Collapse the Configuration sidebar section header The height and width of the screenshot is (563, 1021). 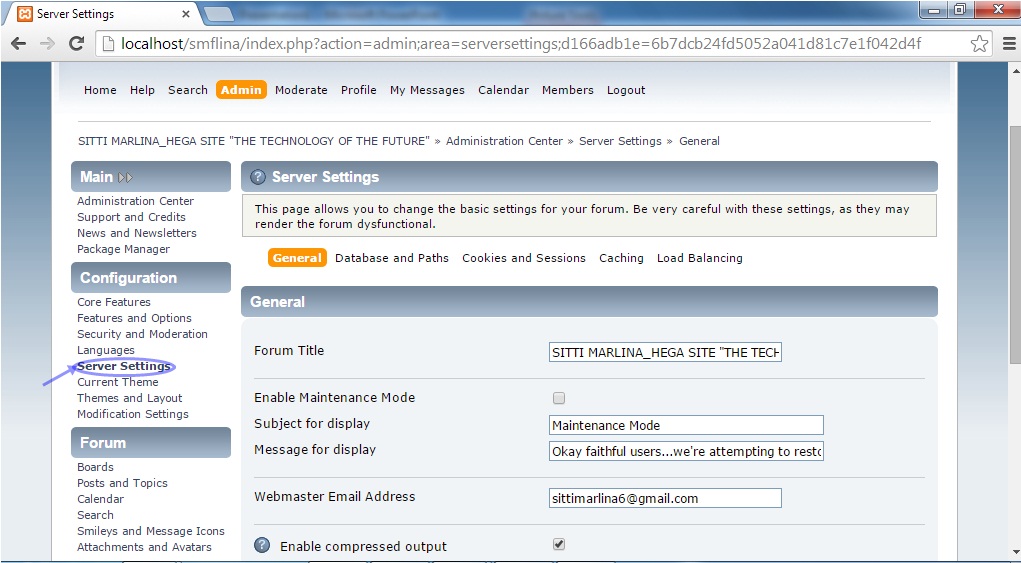coord(128,278)
